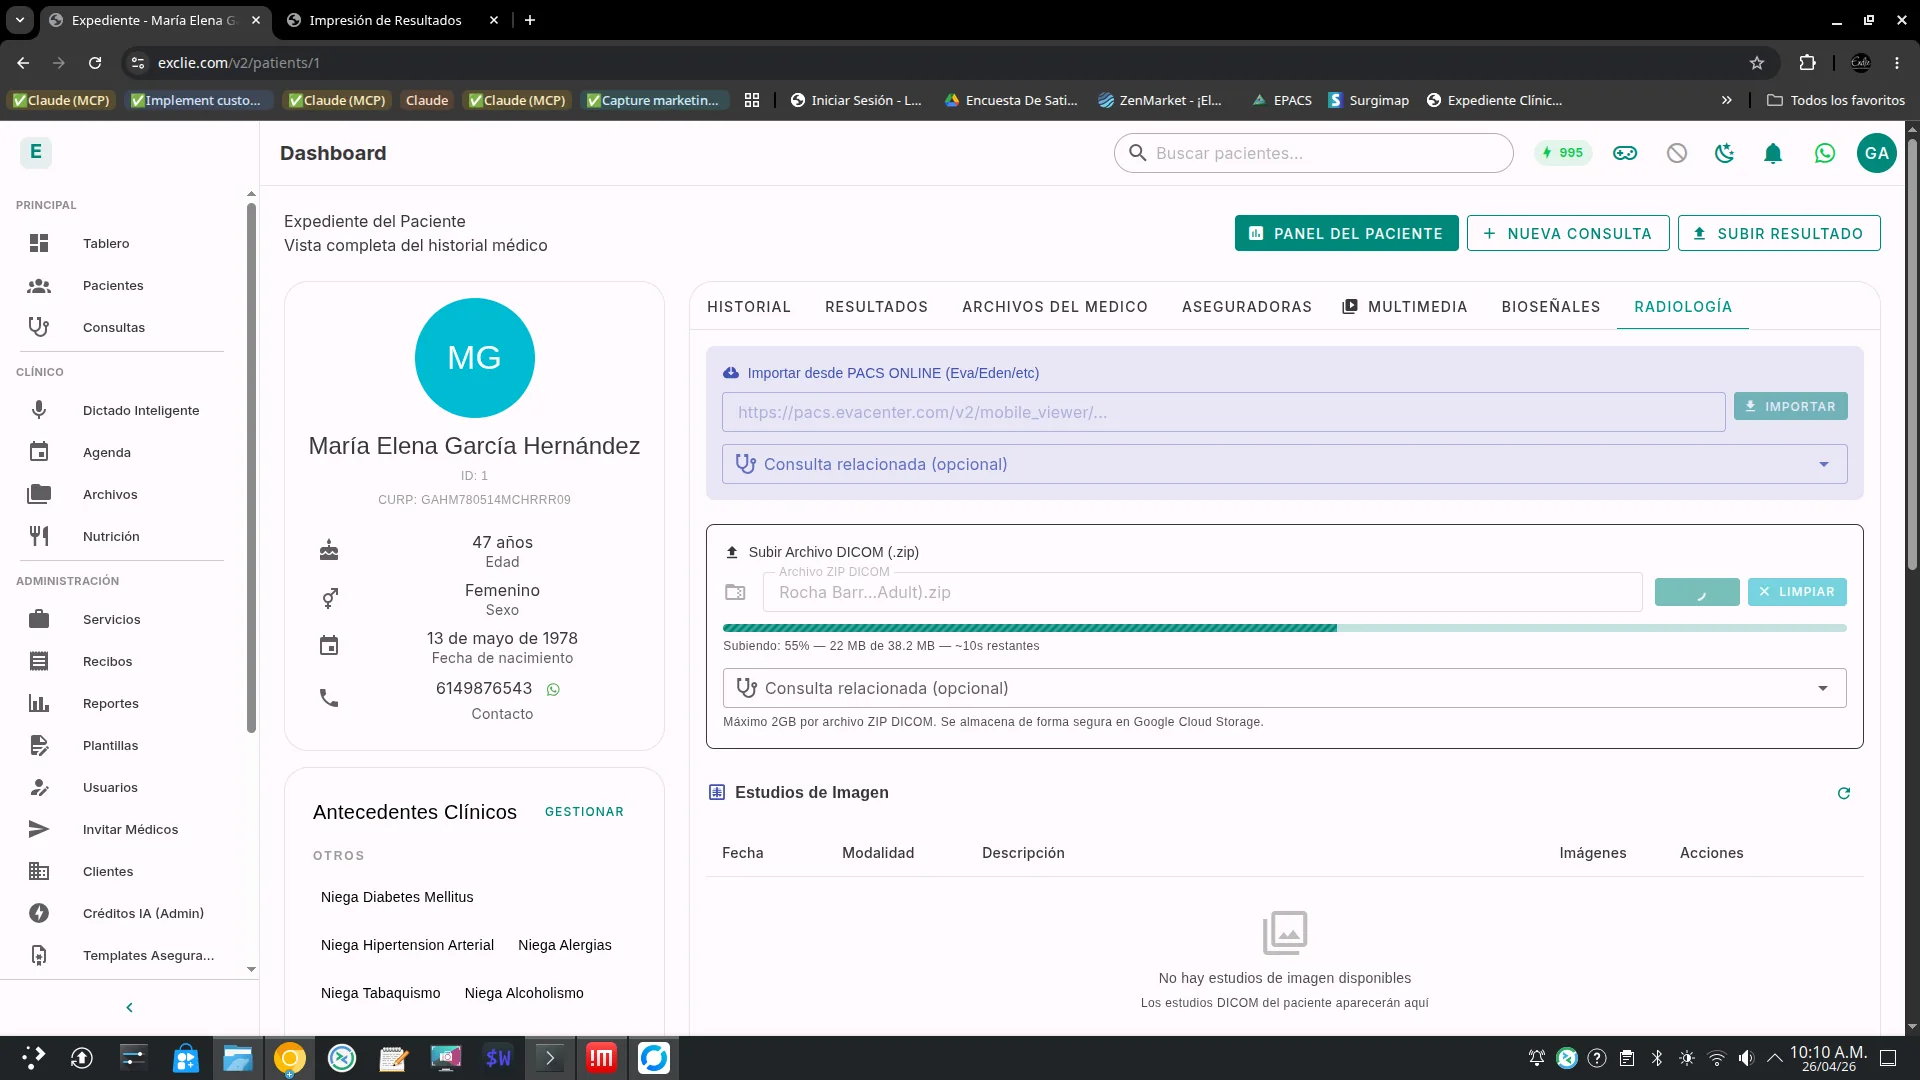Switch to the RESULTADOS tab
The width and height of the screenshot is (1920, 1080).
pos(876,307)
